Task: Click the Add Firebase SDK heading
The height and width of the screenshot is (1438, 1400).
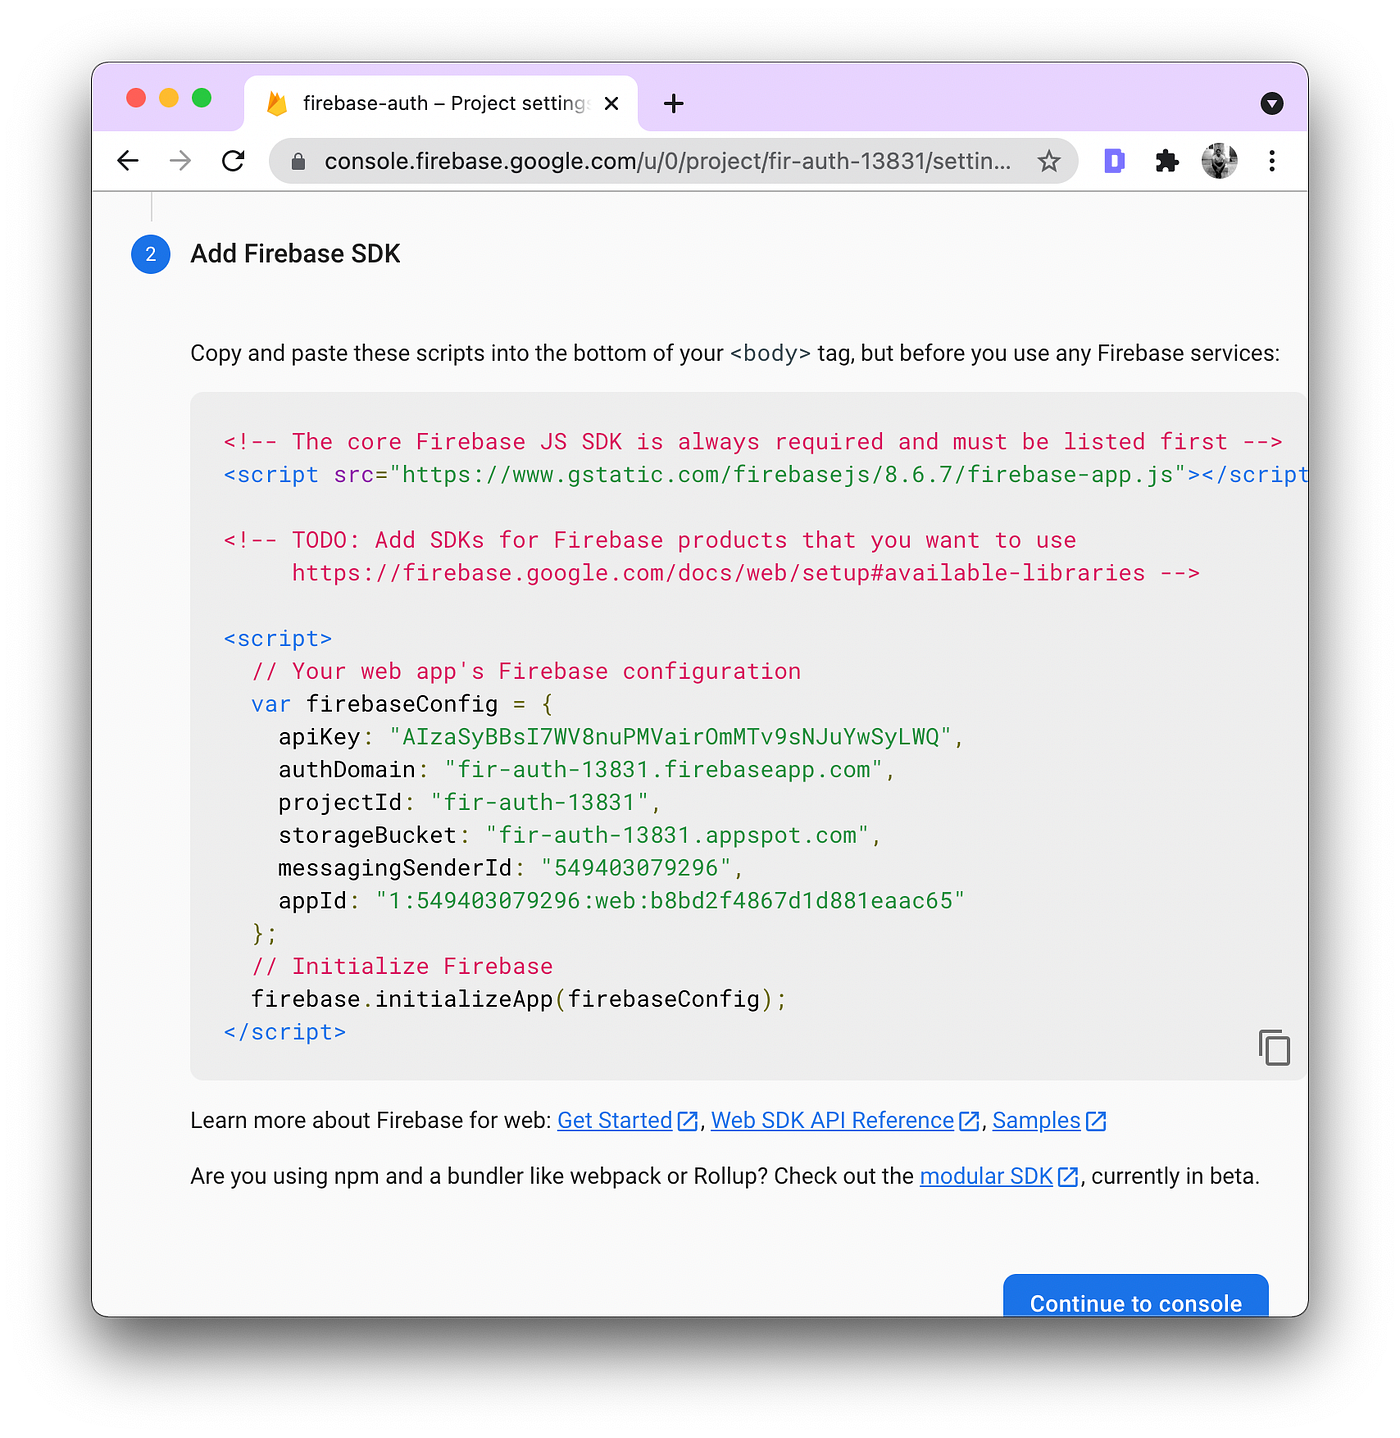Action: point(295,254)
